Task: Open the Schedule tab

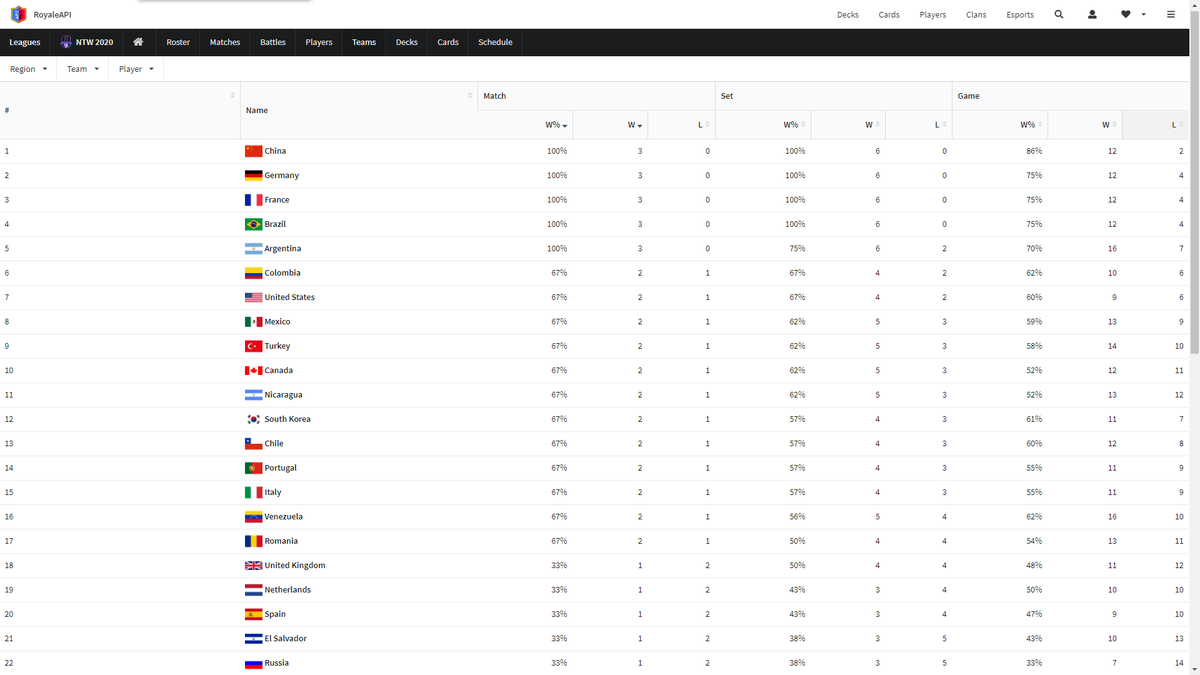Action: pos(495,42)
